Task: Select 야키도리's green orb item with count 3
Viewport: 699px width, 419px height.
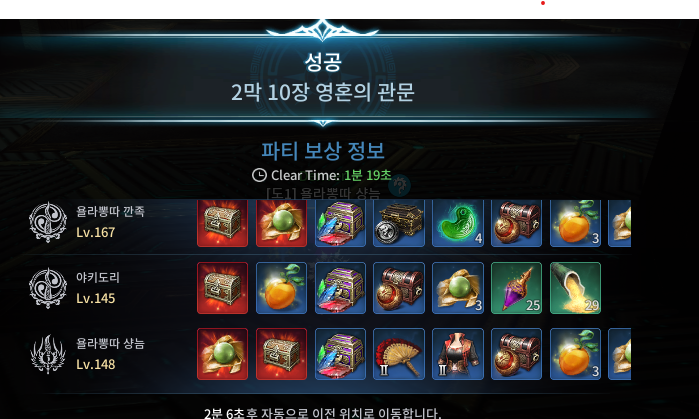Action: pyautogui.click(x=458, y=288)
